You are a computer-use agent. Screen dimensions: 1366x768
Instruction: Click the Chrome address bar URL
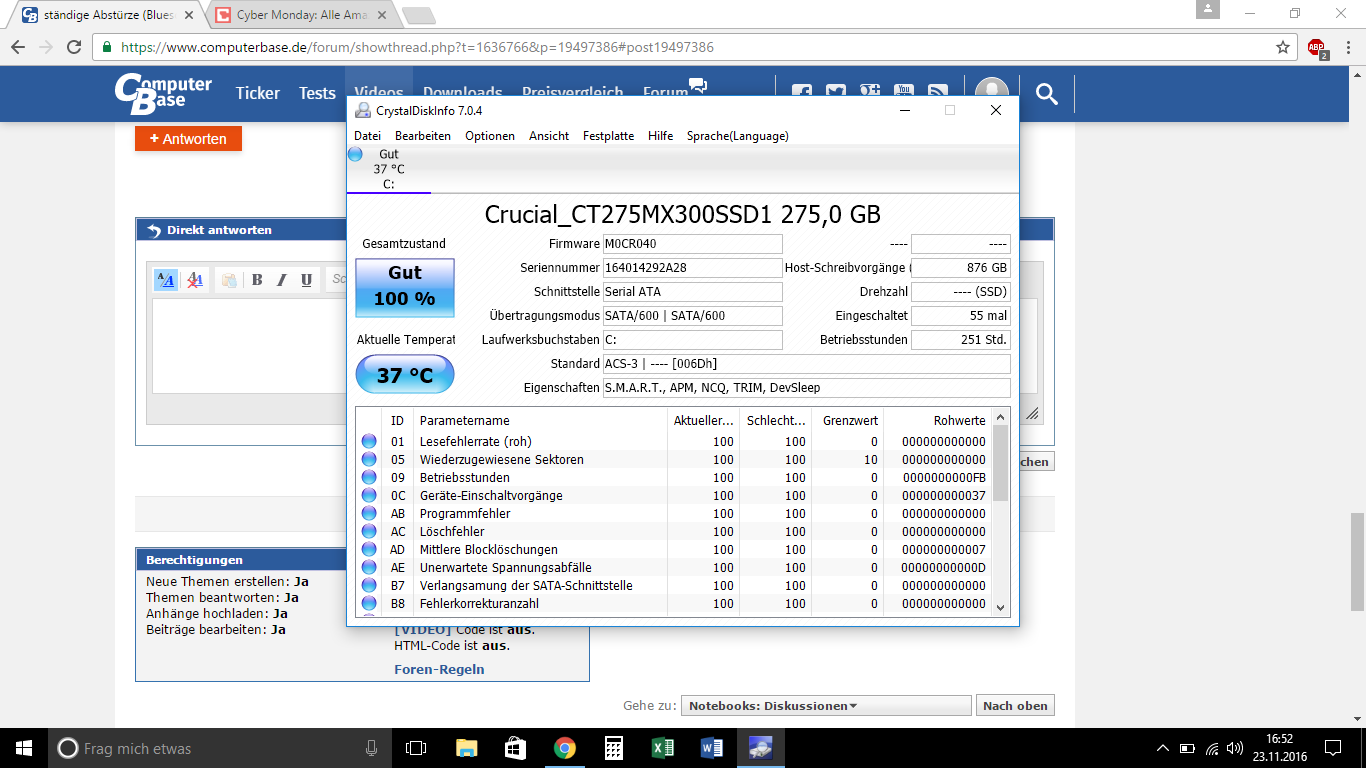pos(417,47)
